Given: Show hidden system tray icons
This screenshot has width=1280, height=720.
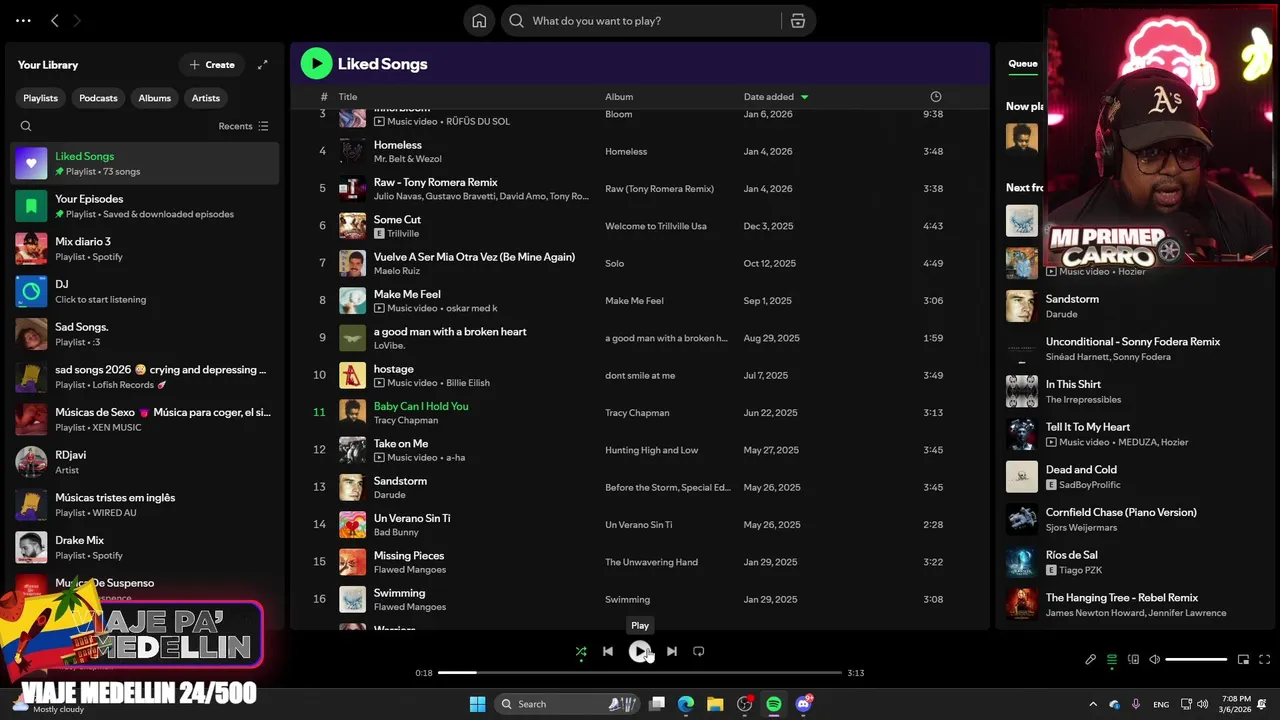Looking at the screenshot, I should 1093,704.
